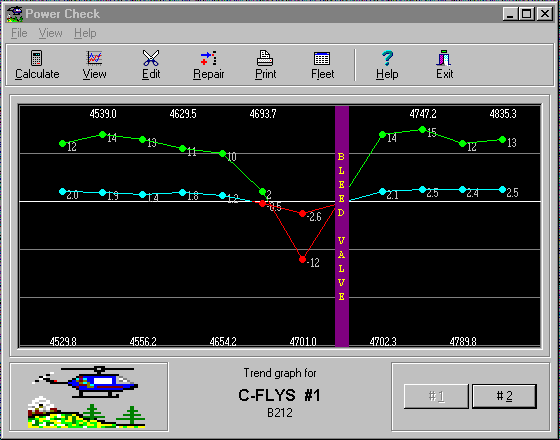Click the red -2.6 data point

coord(302,213)
